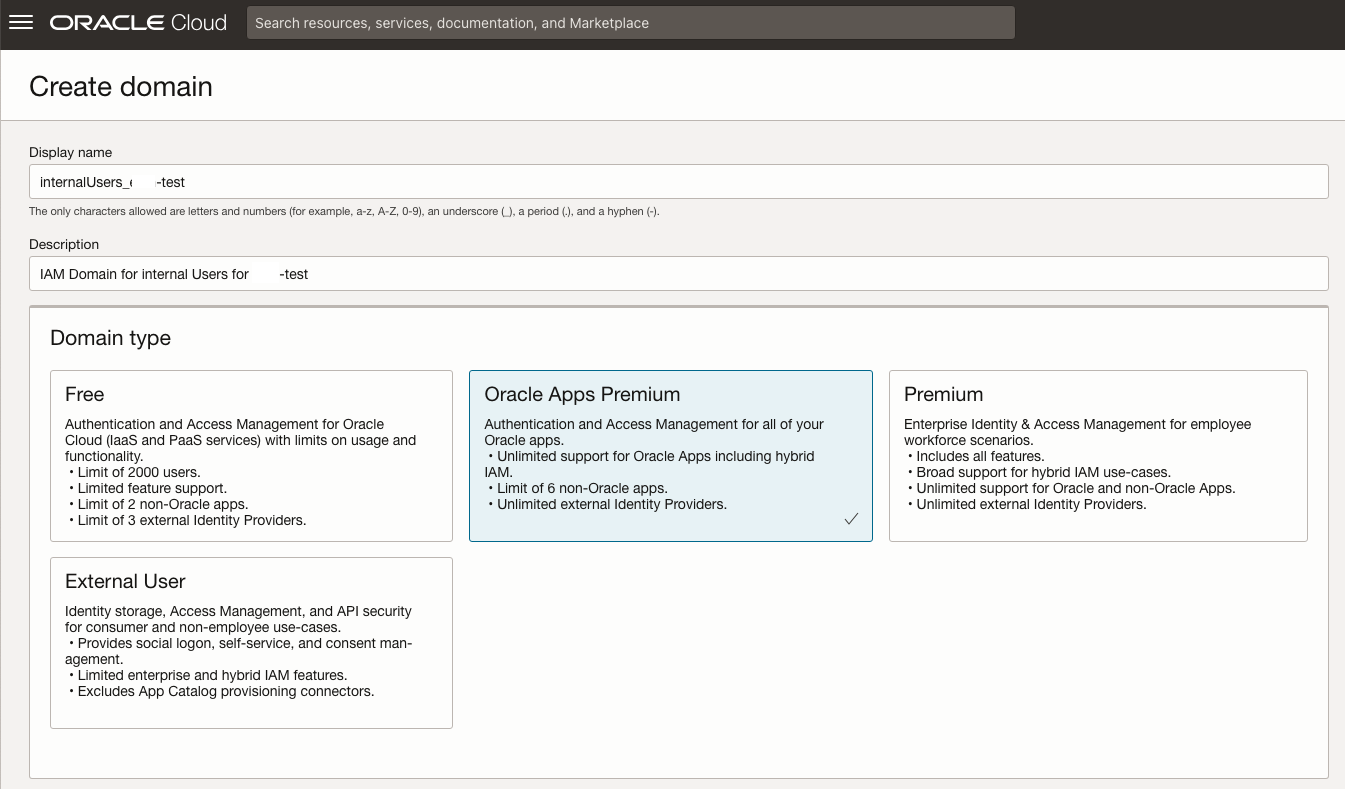
Task: Select the Oracle Apps Premium domain type
Action: tap(670, 455)
